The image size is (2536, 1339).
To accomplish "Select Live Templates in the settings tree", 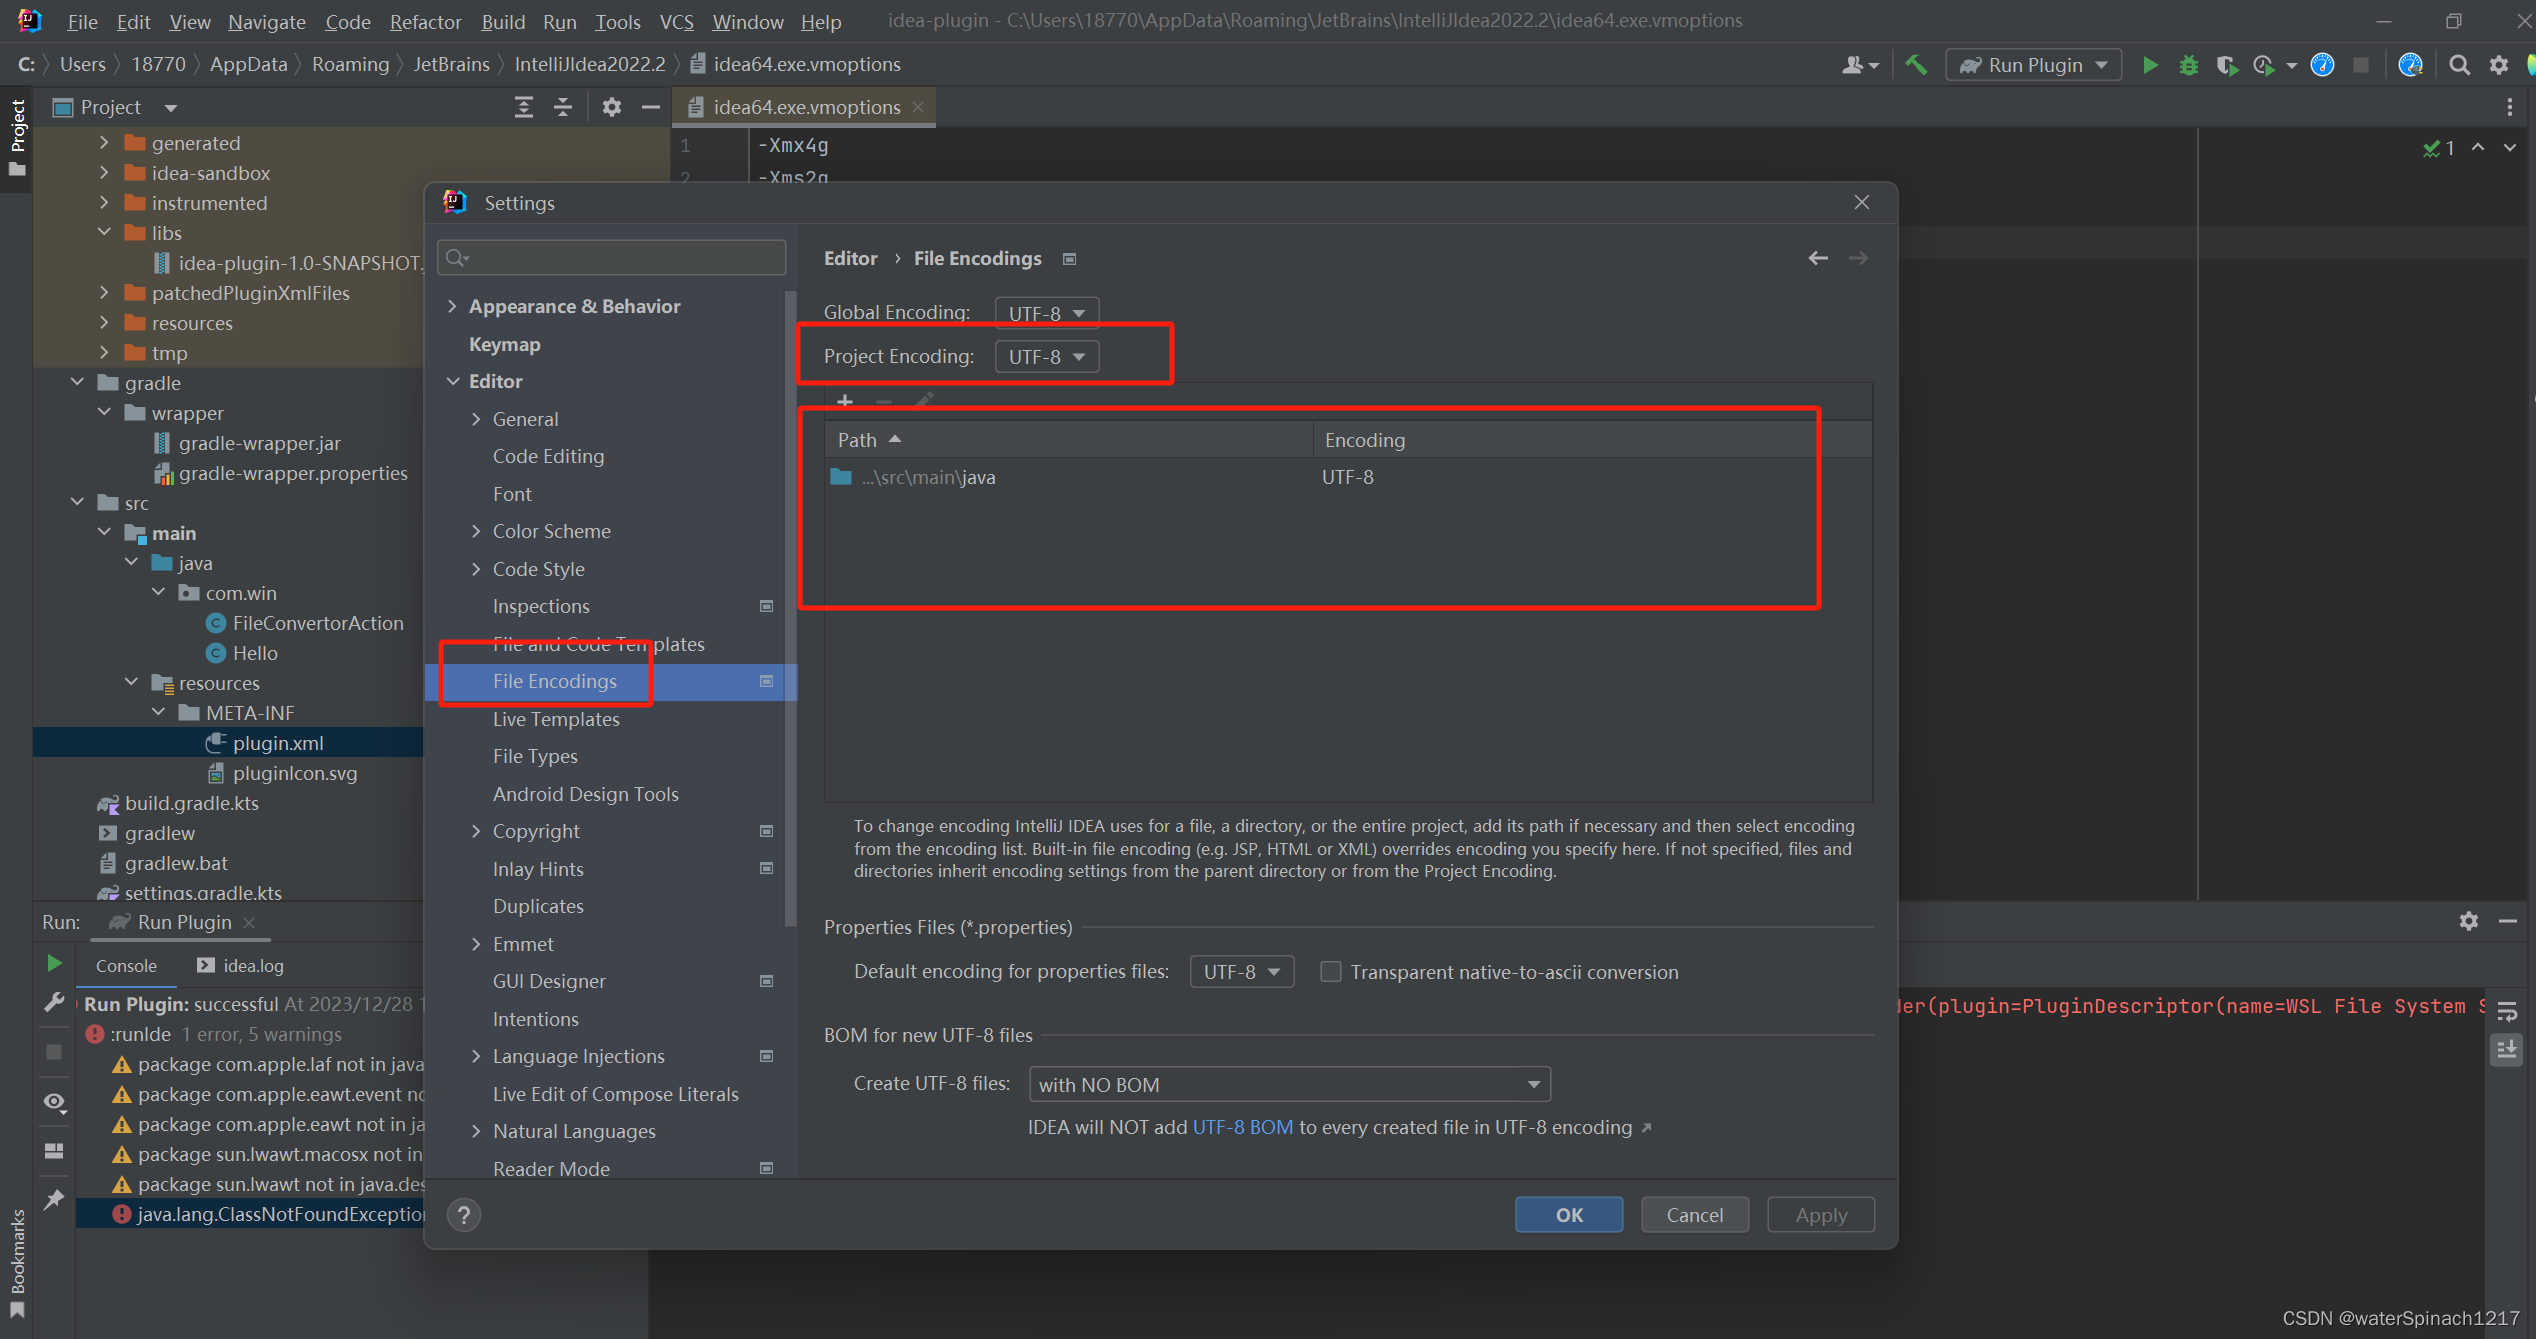I will (556, 719).
